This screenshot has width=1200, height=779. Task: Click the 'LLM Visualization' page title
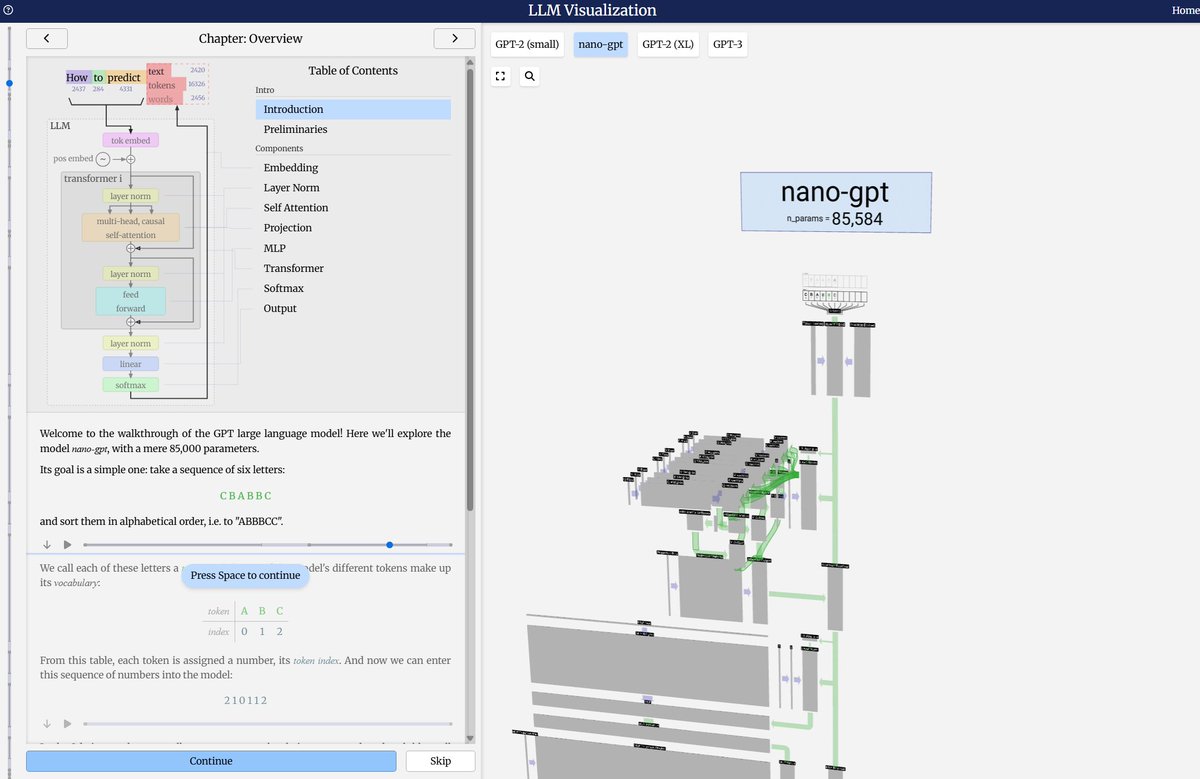pos(592,10)
